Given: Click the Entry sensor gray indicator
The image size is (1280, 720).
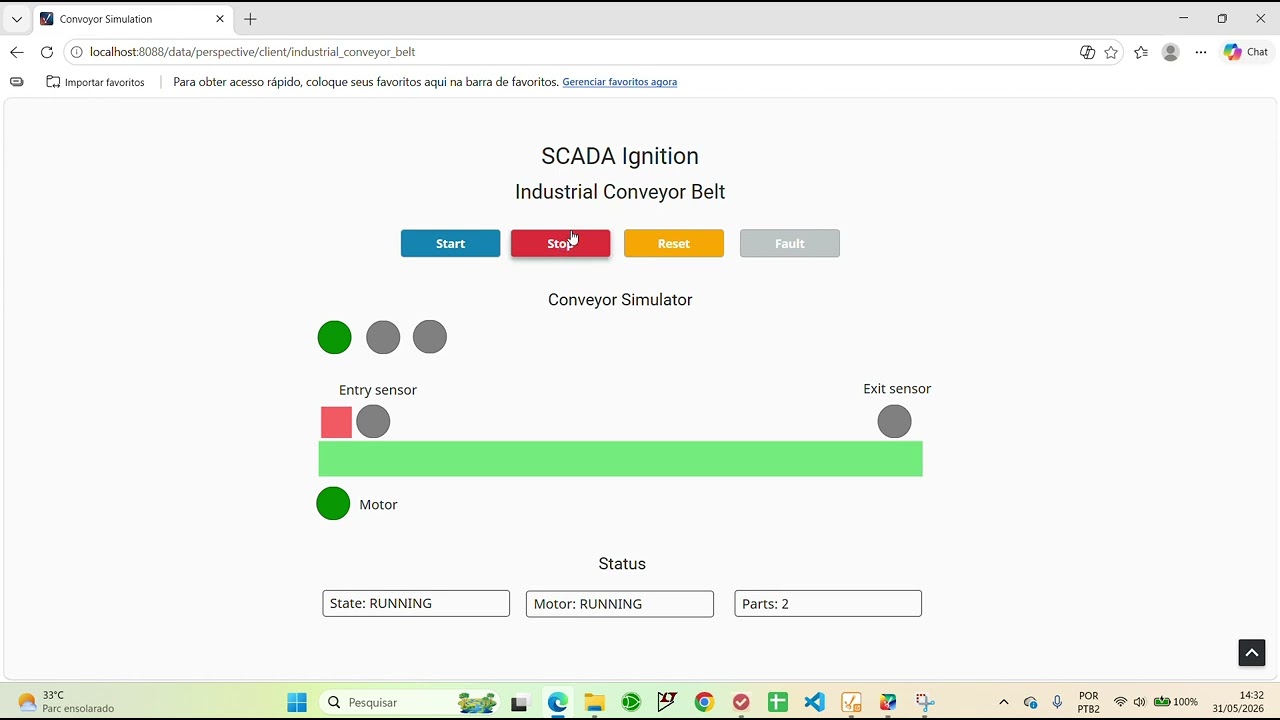Looking at the screenshot, I should point(373,421).
